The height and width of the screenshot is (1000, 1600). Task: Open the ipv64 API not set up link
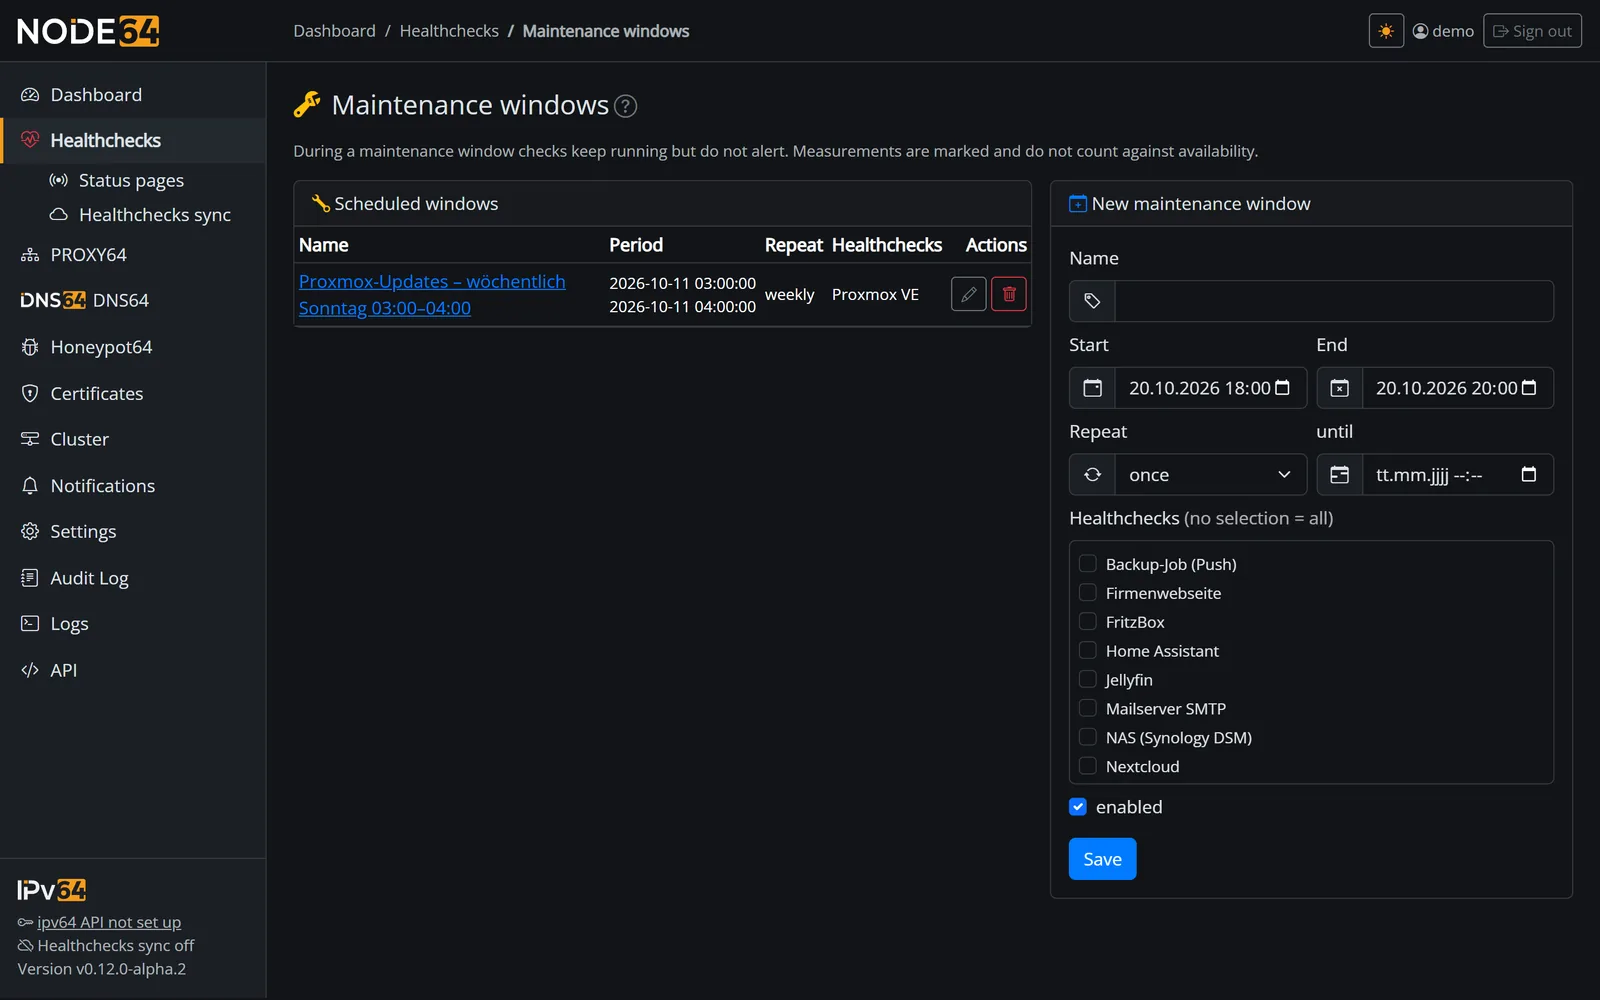tap(109, 922)
